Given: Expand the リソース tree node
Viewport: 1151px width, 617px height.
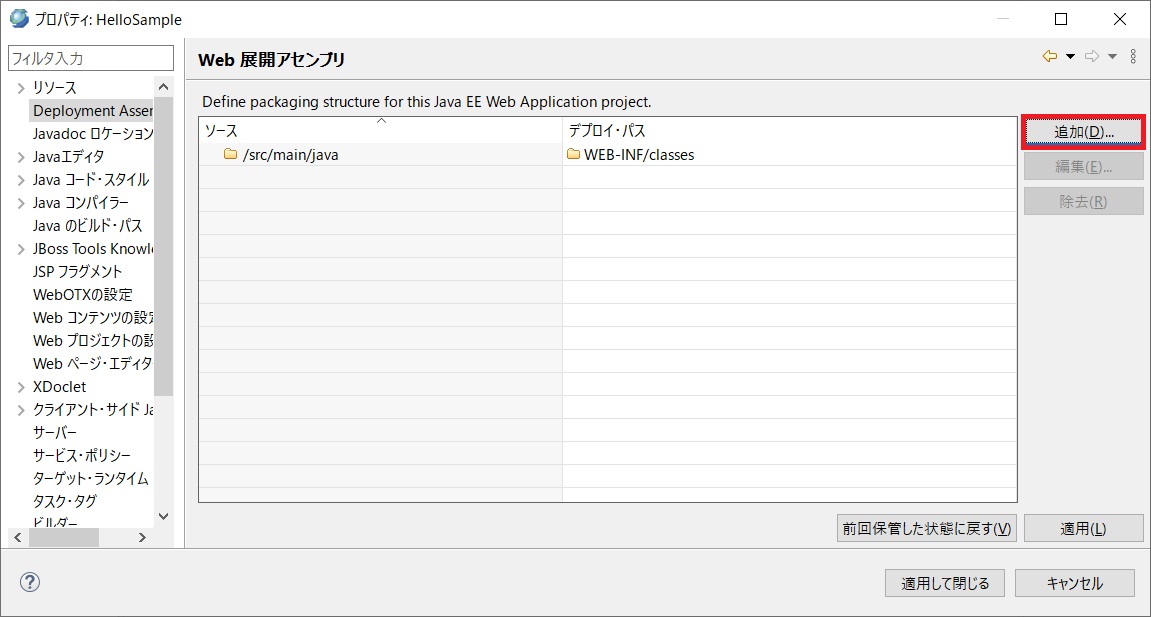Looking at the screenshot, I should [x=21, y=88].
